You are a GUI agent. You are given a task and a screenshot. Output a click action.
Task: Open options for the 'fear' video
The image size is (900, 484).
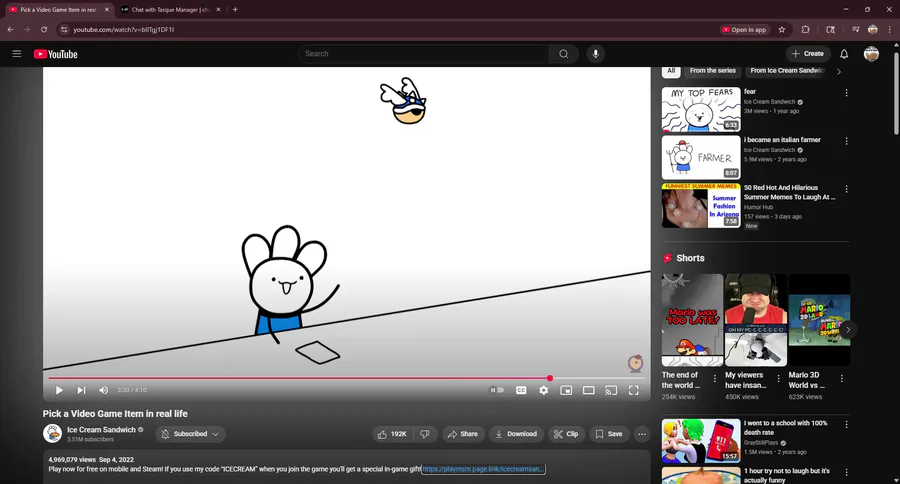tap(846, 92)
